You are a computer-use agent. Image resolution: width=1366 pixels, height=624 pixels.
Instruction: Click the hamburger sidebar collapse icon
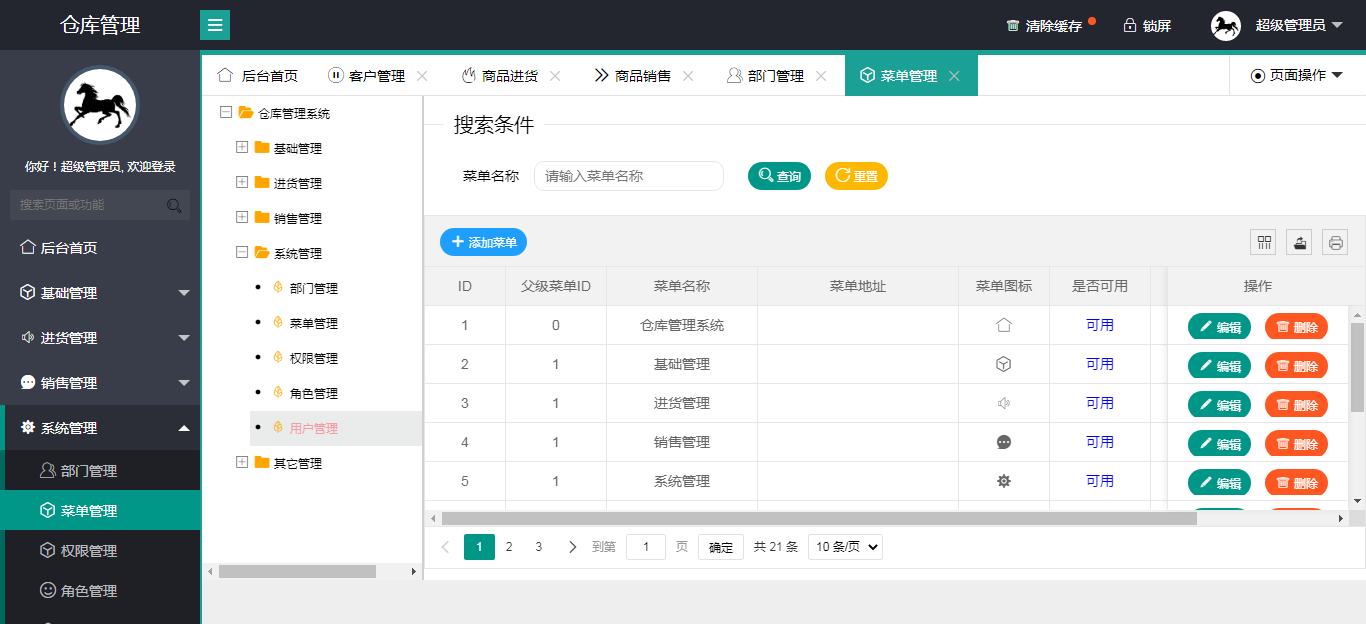coord(215,25)
